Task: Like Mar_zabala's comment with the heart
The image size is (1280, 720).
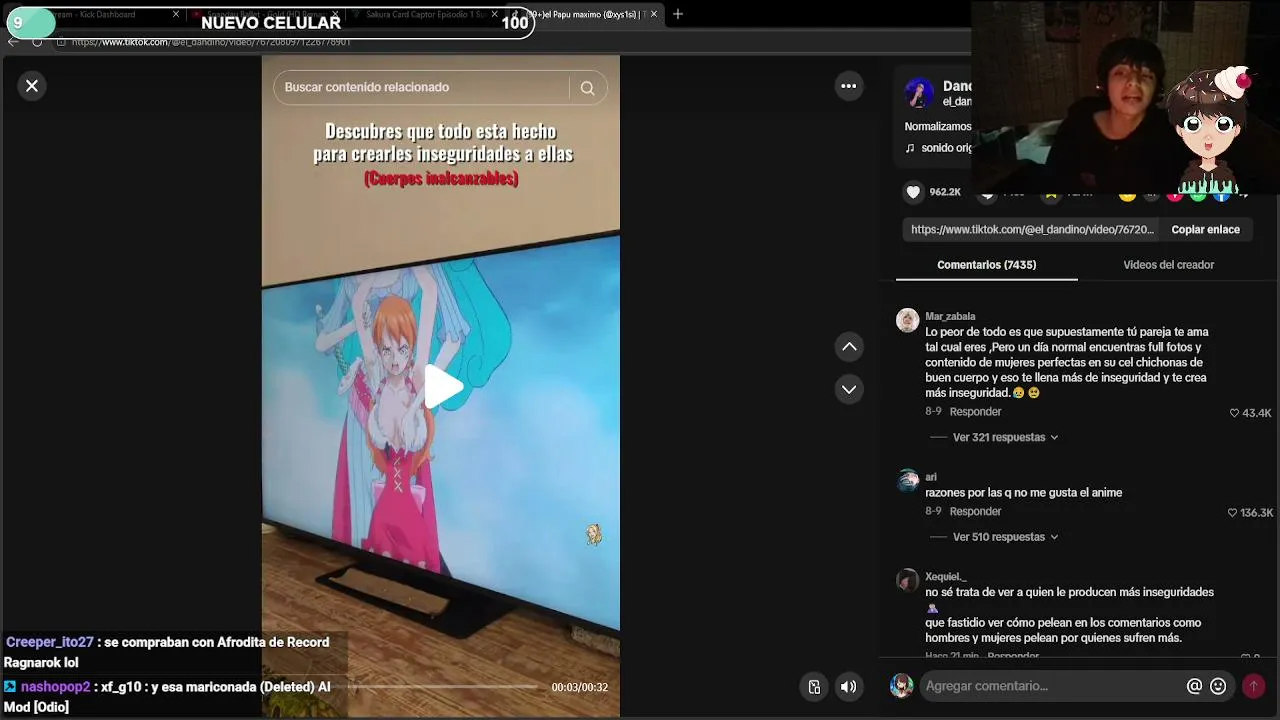Action: 1234,413
